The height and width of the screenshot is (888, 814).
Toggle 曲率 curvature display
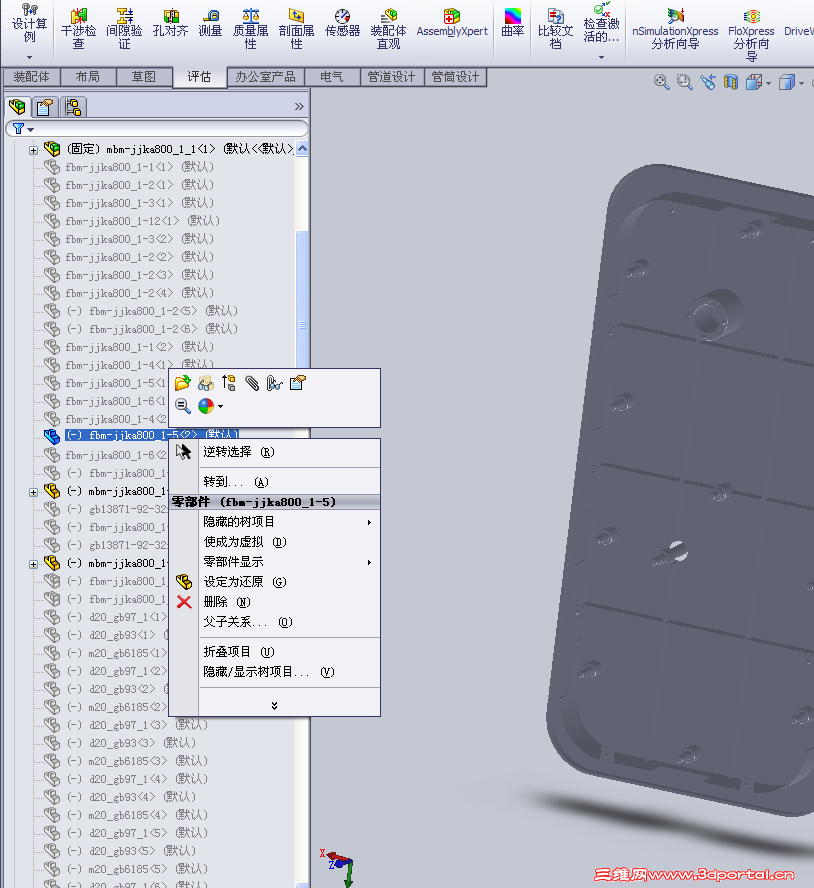coord(513,23)
